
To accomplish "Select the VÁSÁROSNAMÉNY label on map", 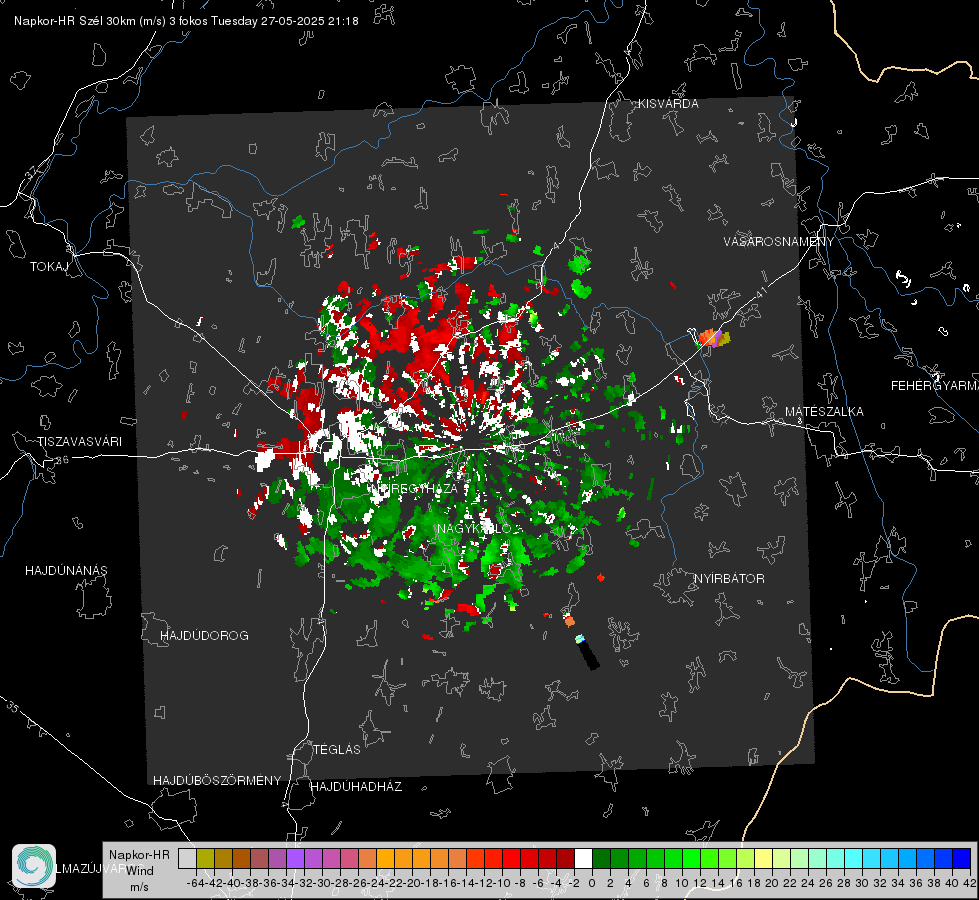I will [779, 242].
